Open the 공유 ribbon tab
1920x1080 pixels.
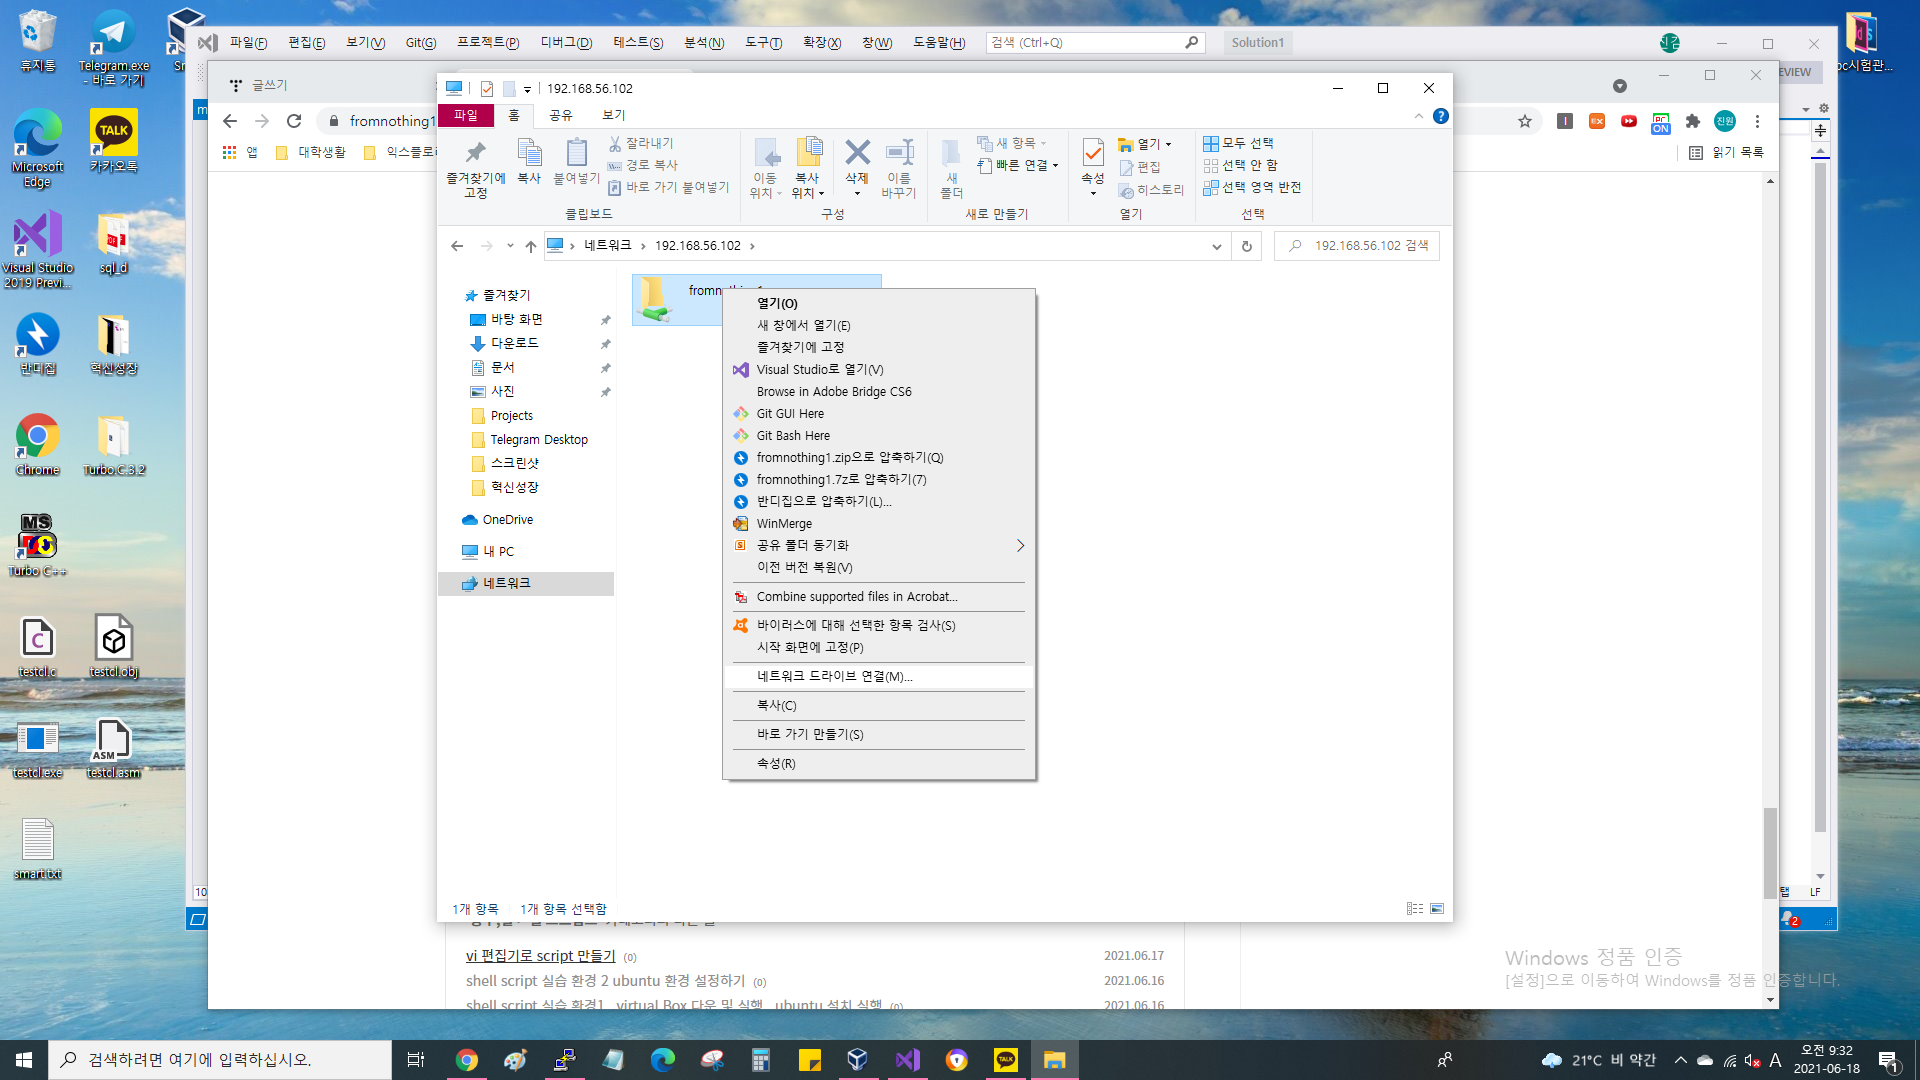(x=561, y=115)
